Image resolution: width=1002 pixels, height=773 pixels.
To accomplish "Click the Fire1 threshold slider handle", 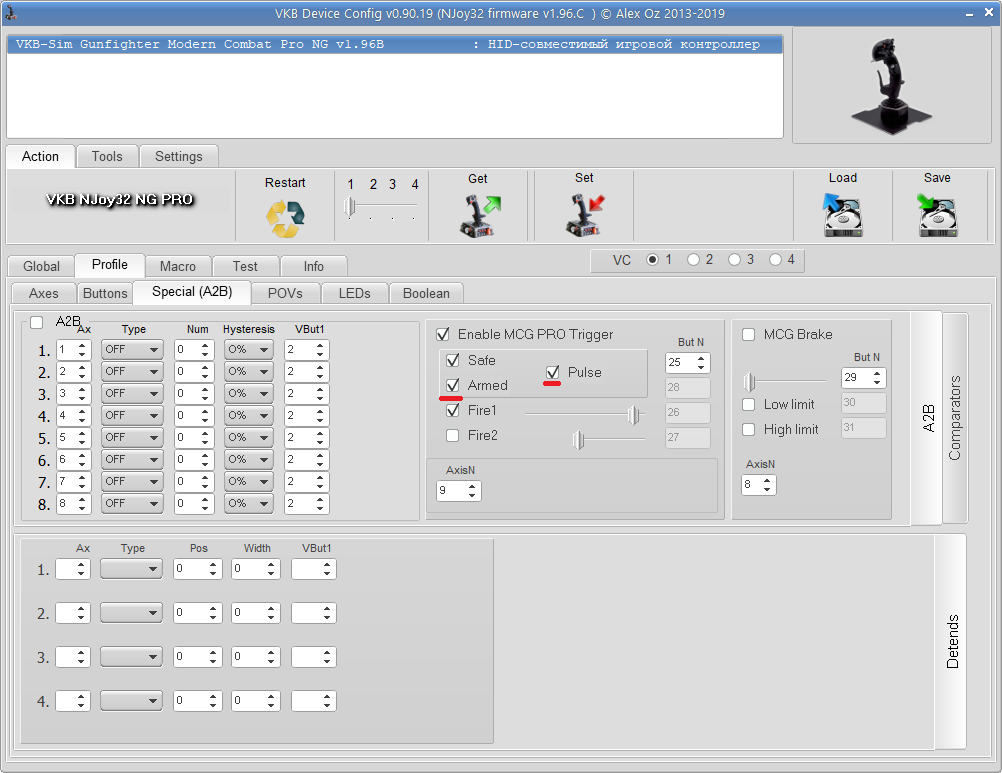I will 633,415.
